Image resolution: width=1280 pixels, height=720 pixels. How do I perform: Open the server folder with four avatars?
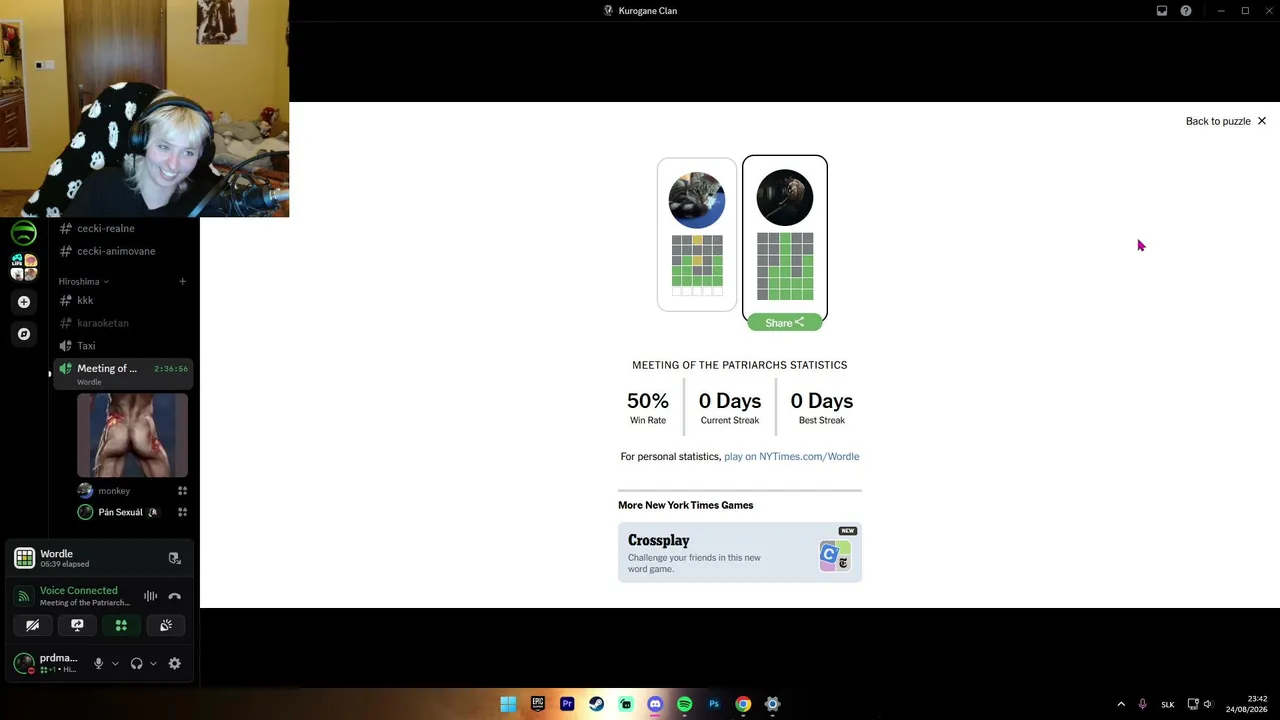pyautogui.click(x=24, y=267)
